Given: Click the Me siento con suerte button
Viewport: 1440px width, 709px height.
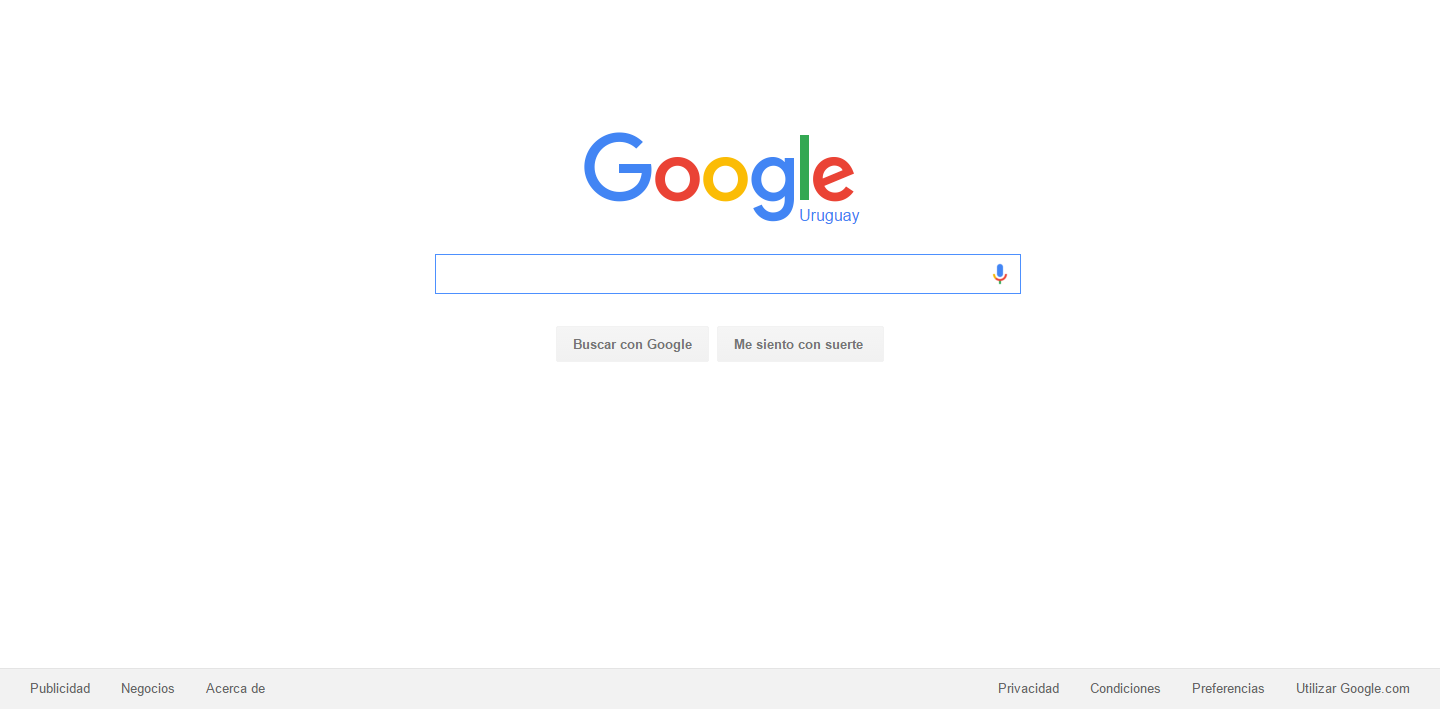Looking at the screenshot, I should pos(800,344).
